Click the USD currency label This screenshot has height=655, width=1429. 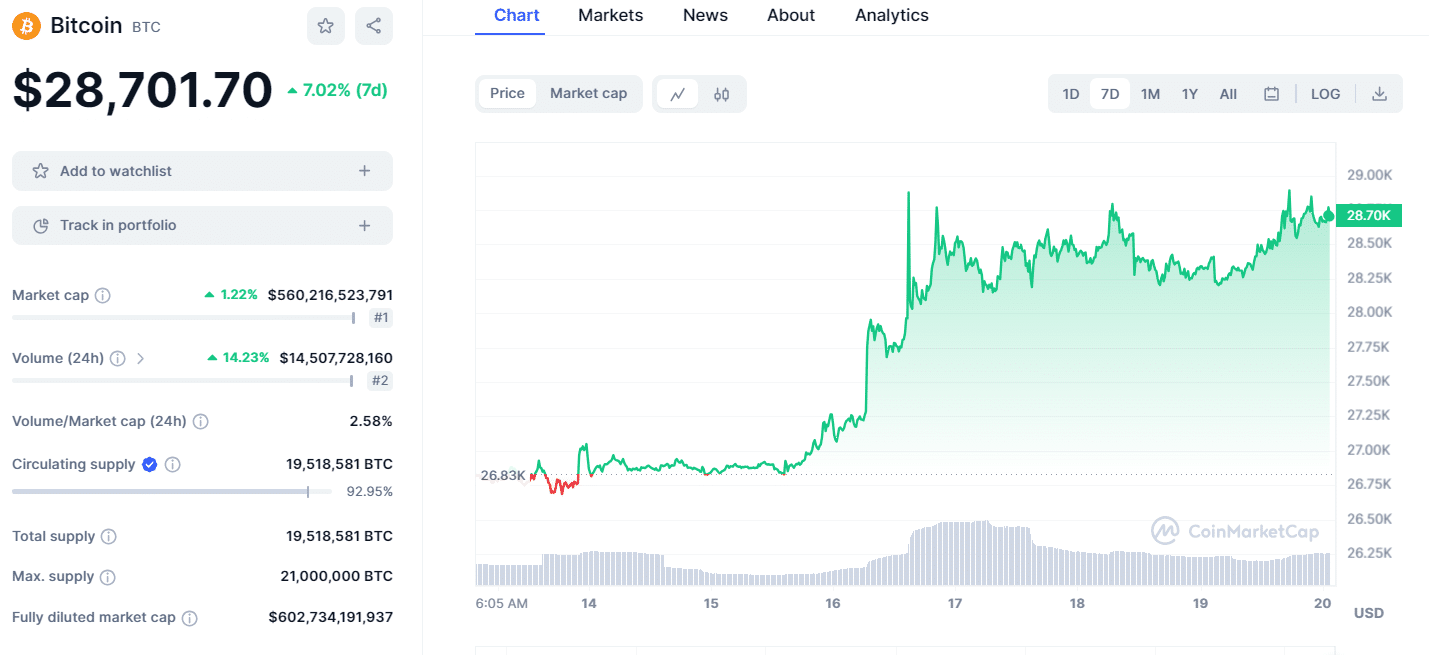tap(1369, 613)
